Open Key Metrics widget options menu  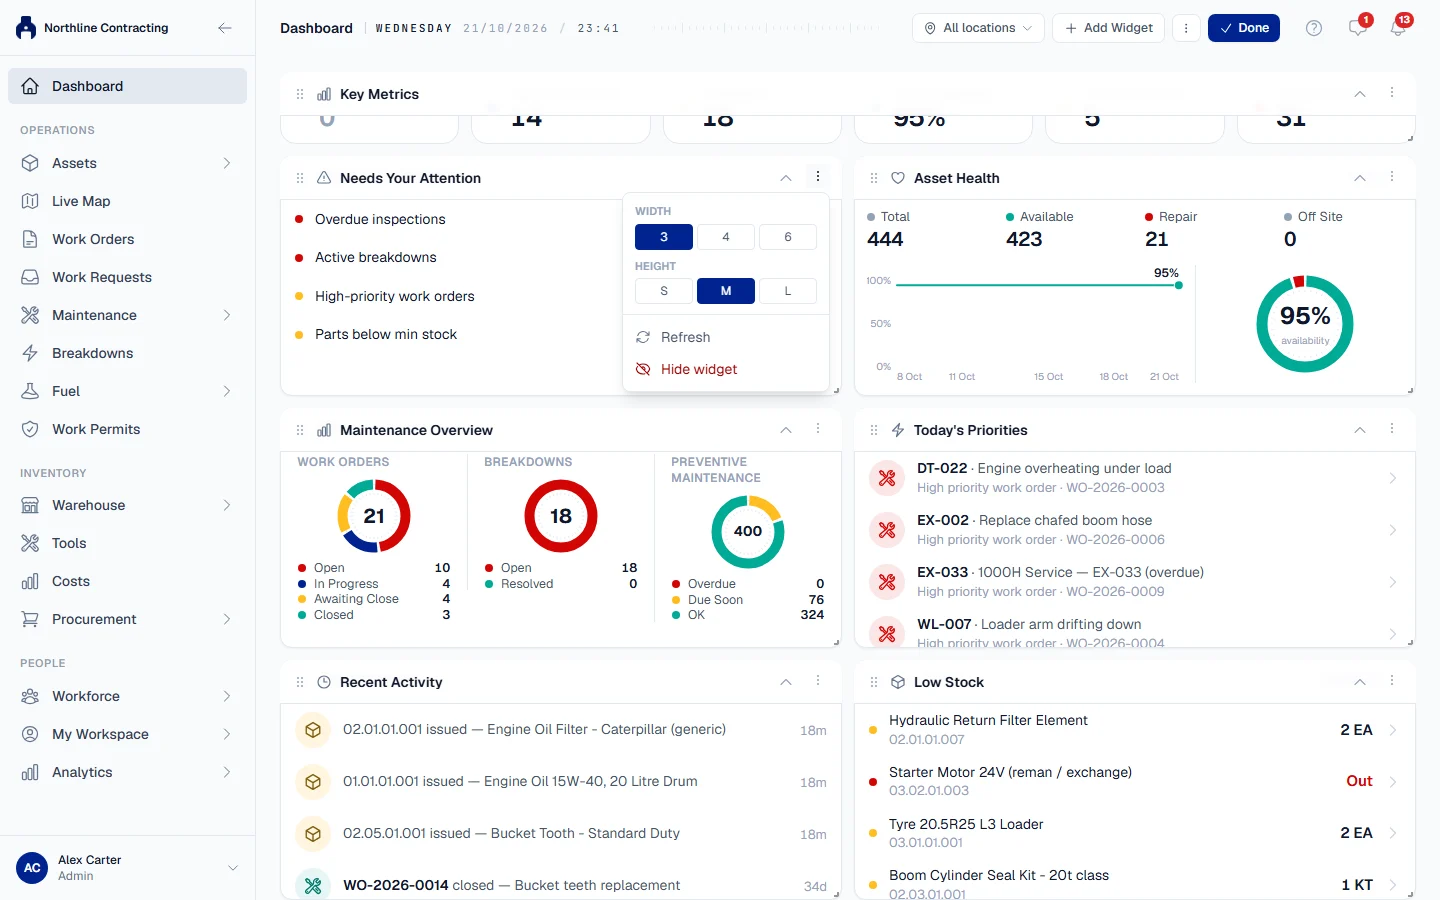coord(1392,93)
